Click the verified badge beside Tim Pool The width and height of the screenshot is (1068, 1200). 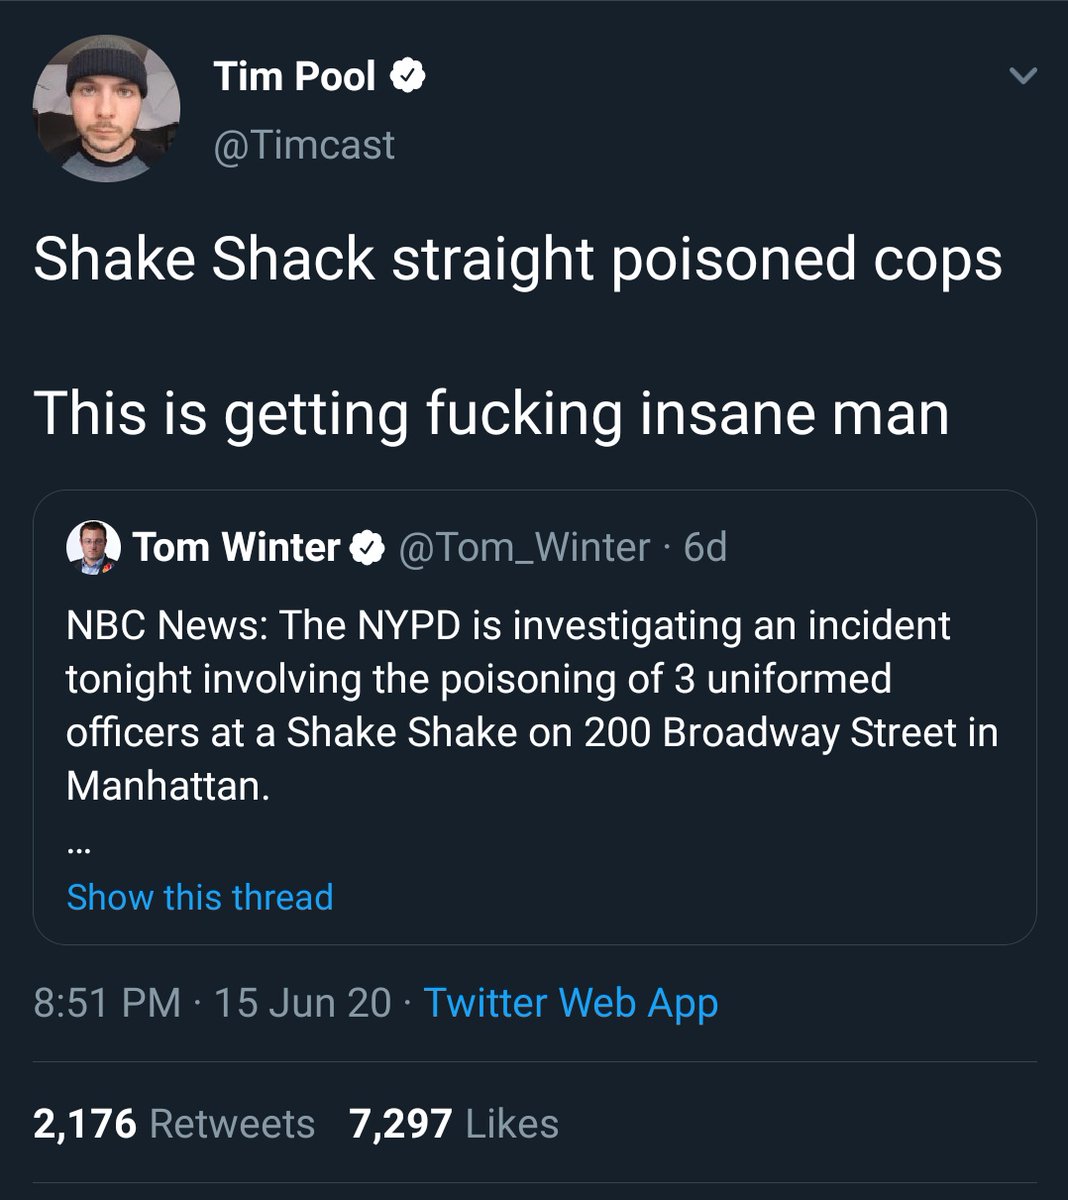click(409, 77)
